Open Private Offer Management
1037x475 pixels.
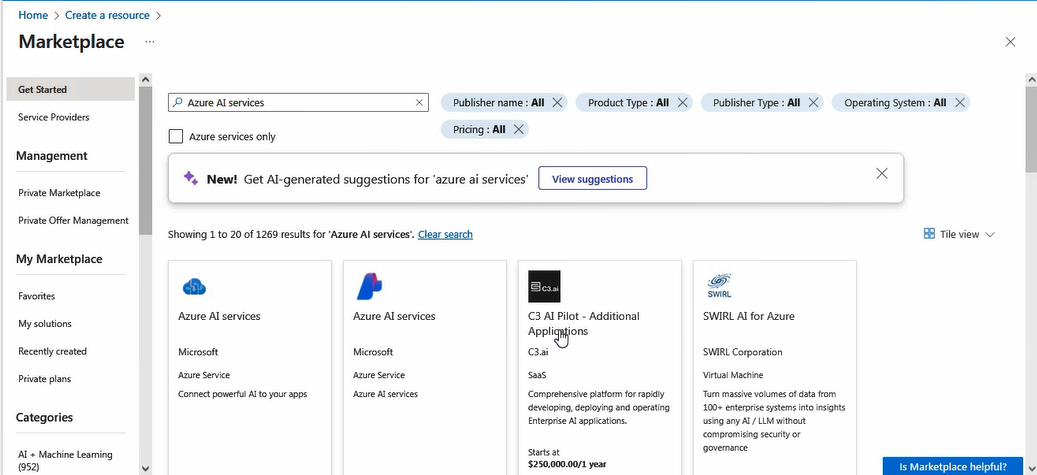(x=73, y=220)
